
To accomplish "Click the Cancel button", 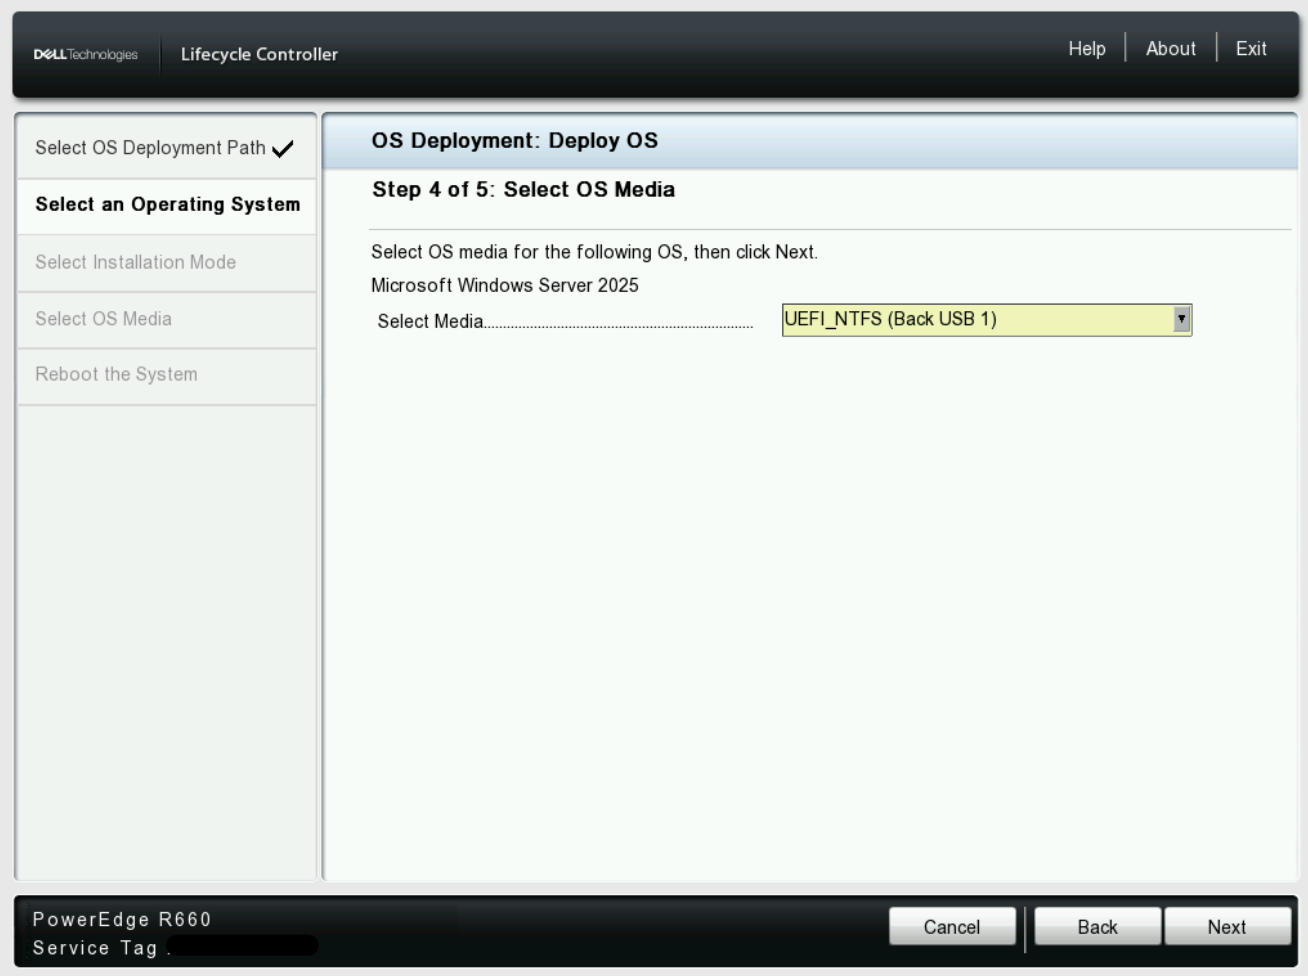I will coord(952,927).
